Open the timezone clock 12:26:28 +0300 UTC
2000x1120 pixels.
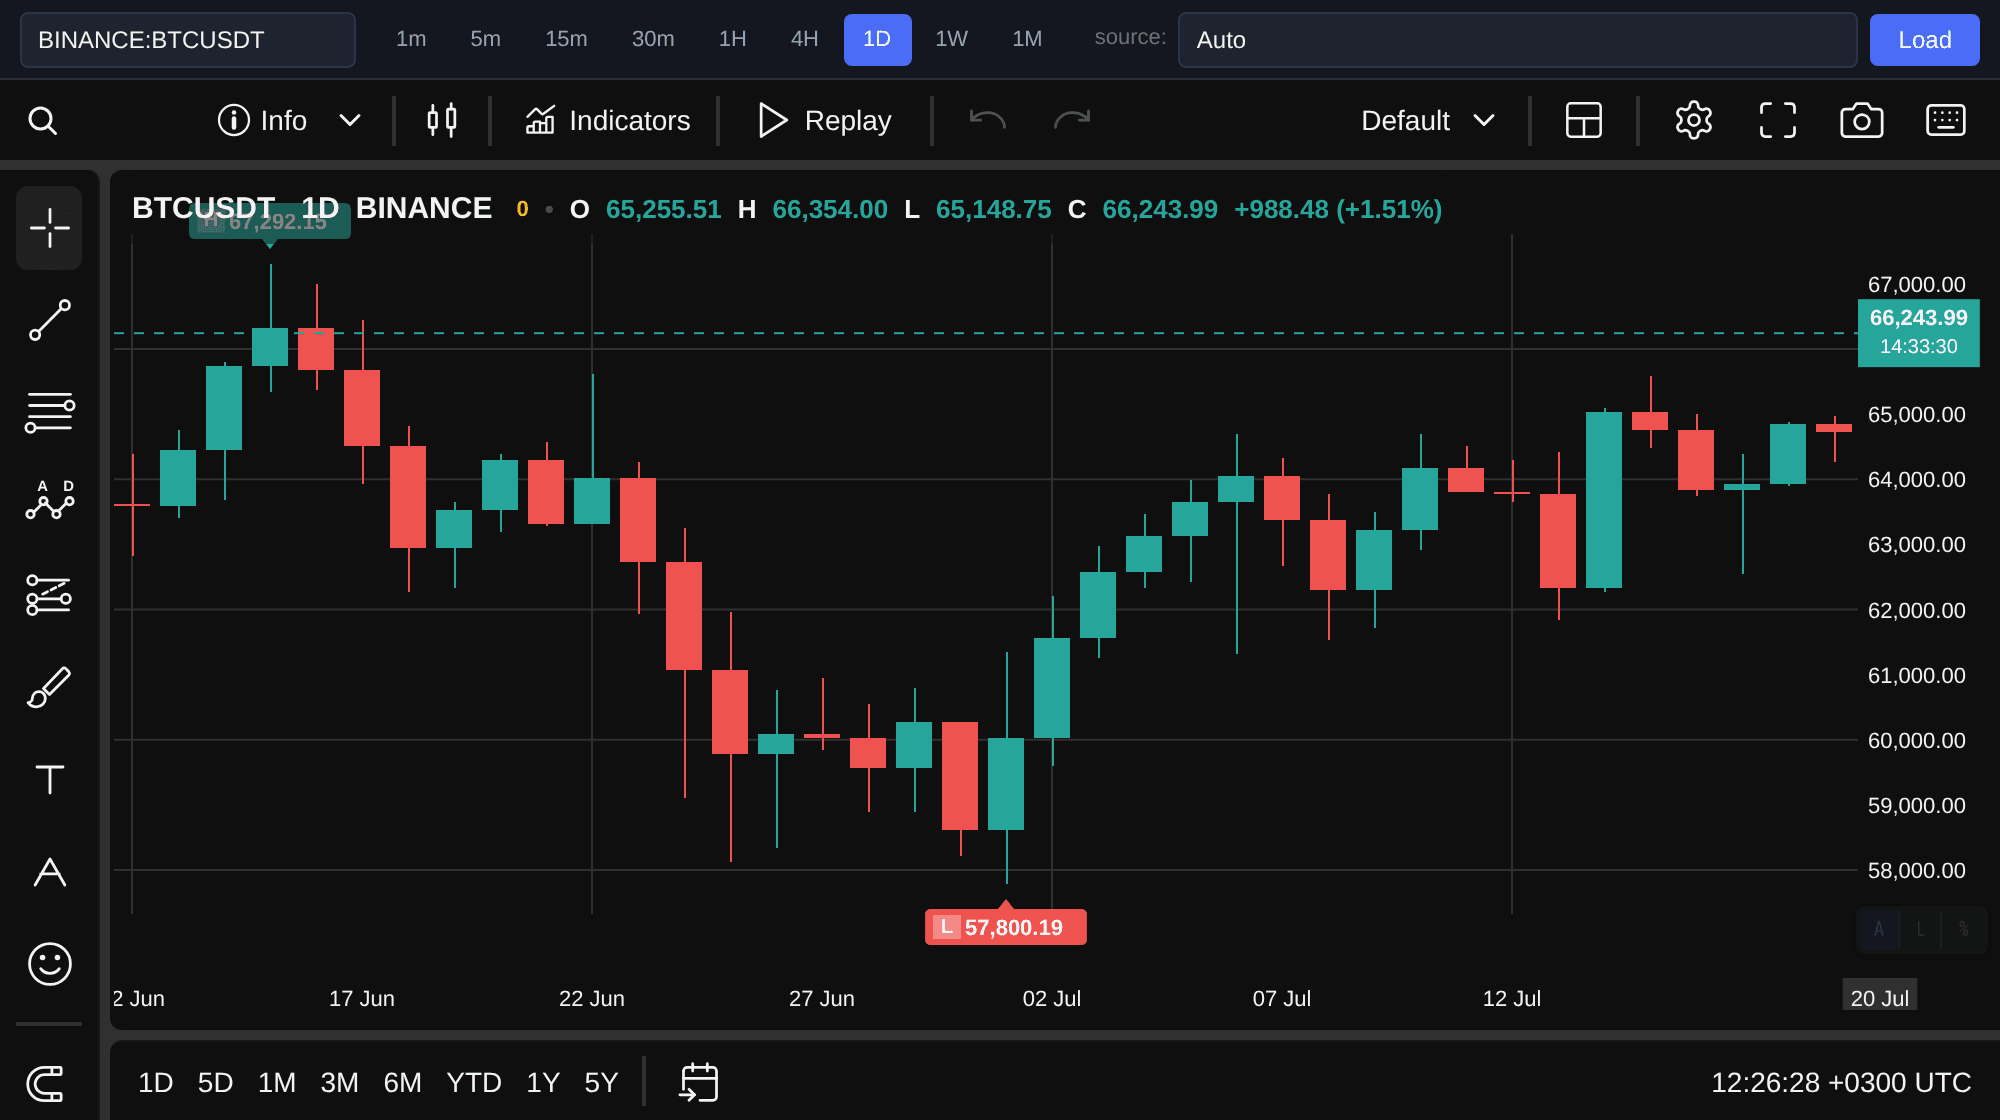(1841, 1083)
